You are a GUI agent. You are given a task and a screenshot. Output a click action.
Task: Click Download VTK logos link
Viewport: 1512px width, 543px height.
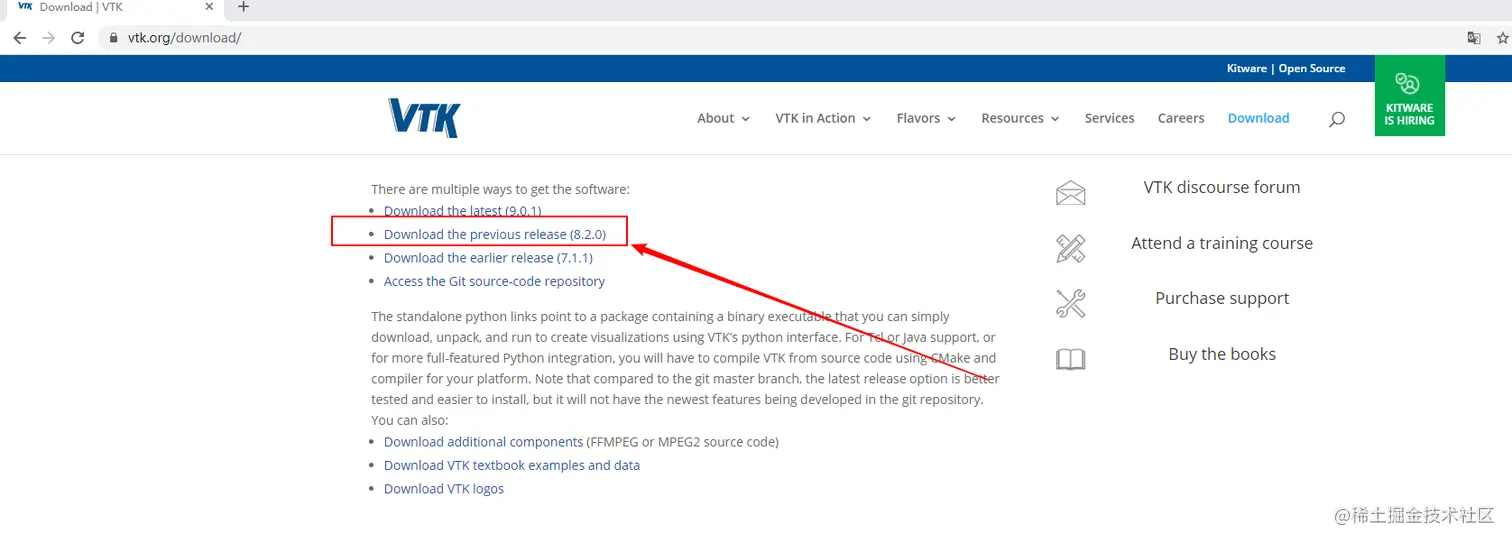coord(444,489)
